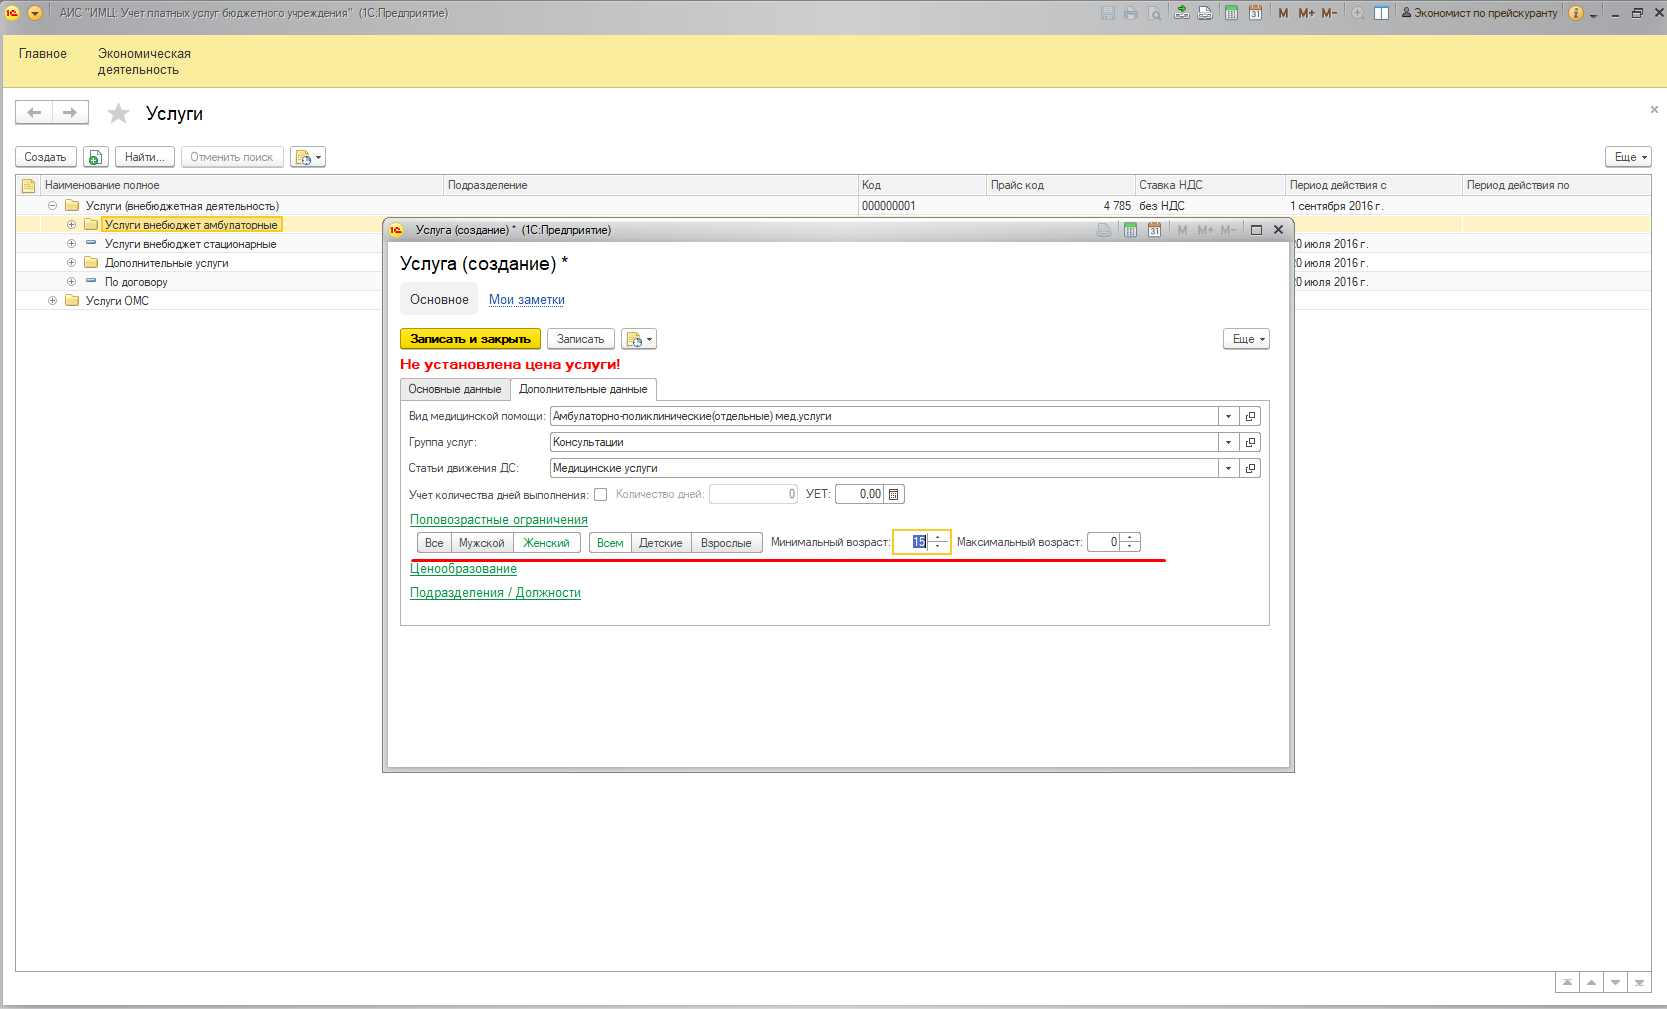This screenshot has width=1667, height=1009.
Task: Expand the Услуги ОМС folder in the tree
Action: click(x=52, y=301)
